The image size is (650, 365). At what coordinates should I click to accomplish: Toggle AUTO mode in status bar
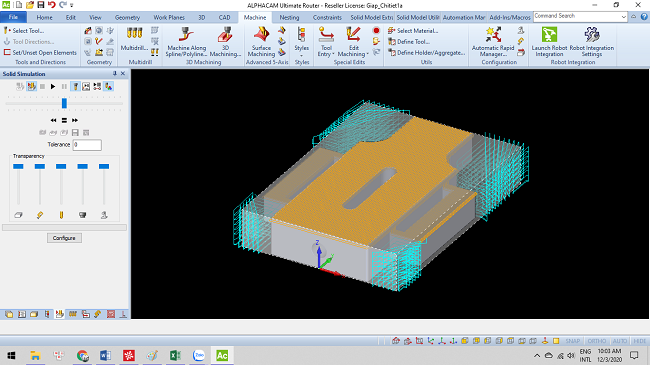tap(620, 341)
